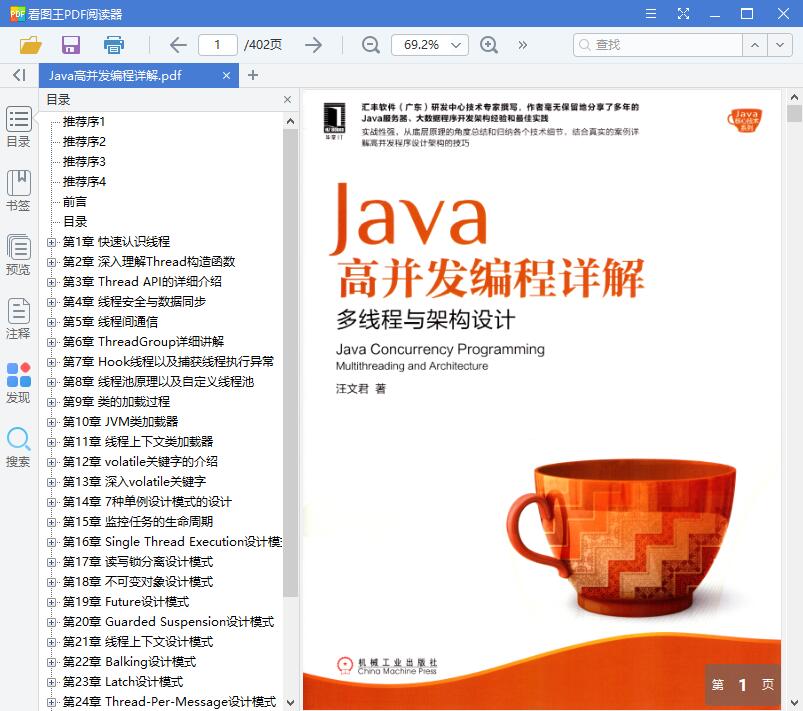Go to the next page arrow
Image resolution: width=803 pixels, height=711 pixels.
point(313,45)
